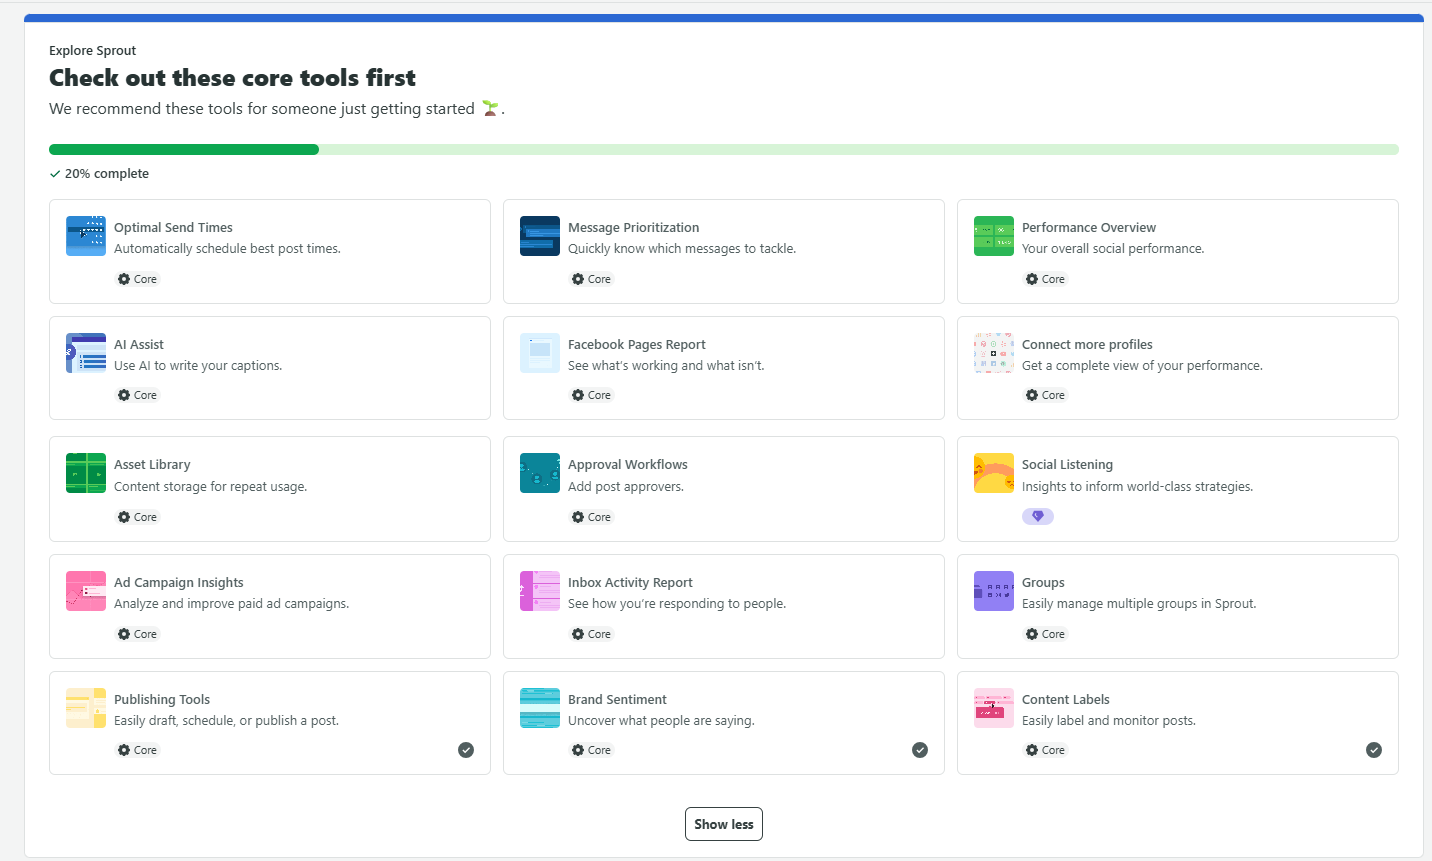Open the Optimal Send Times thumbnail icon
The image size is (1432, 861).
pos(86,236)
